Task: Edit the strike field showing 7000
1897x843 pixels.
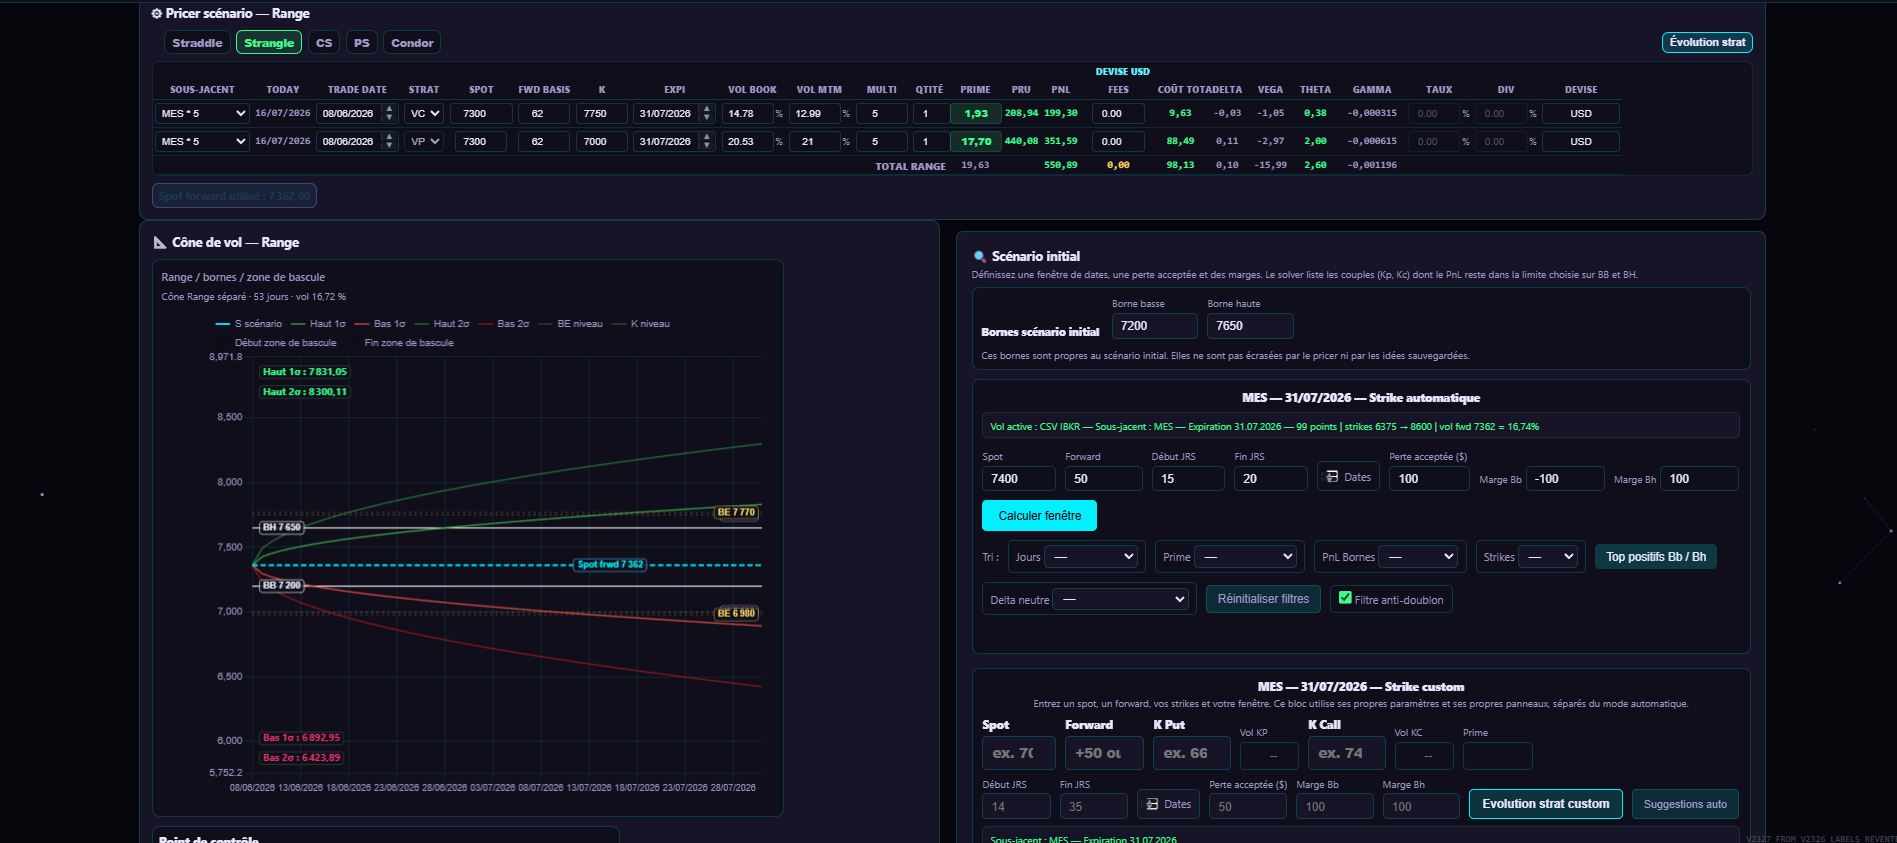Action: 602,142
